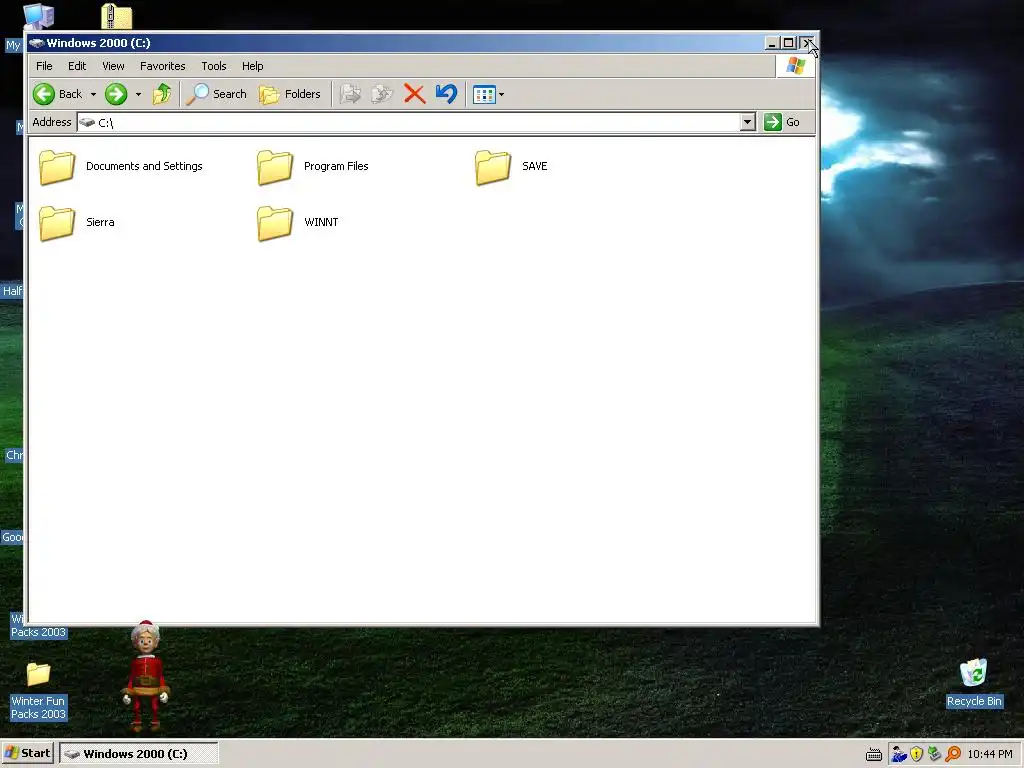Click the Copy To toolbar icon

[x=382, y=94]
